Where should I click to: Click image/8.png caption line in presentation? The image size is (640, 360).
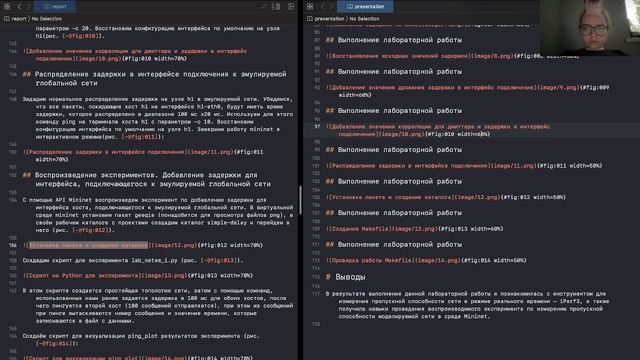tap(452, 56)
